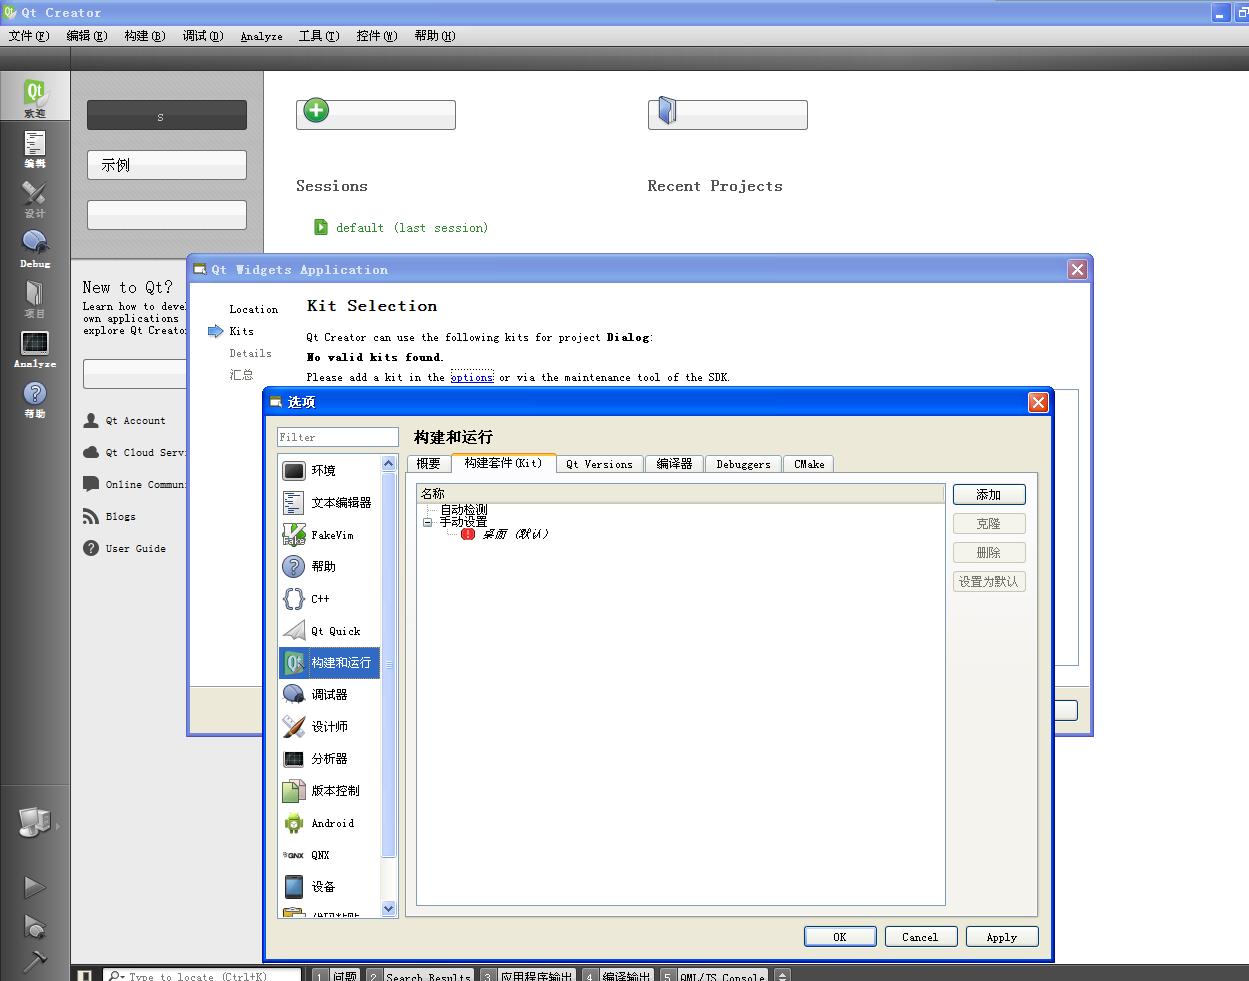Click the green plus new project button
This screenshot has height=981, width=1249.
tap(376, 114)
